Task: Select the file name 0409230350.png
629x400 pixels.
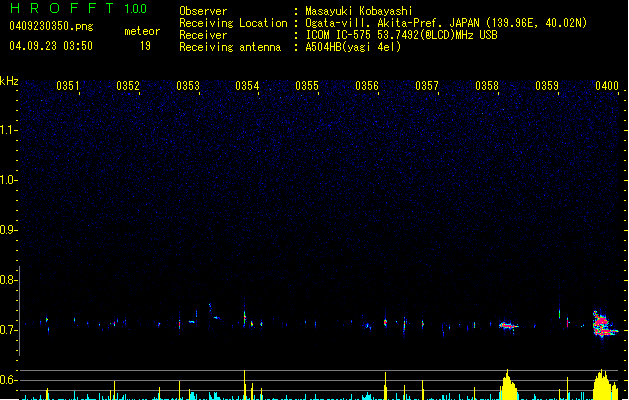Action: point(51,26)
